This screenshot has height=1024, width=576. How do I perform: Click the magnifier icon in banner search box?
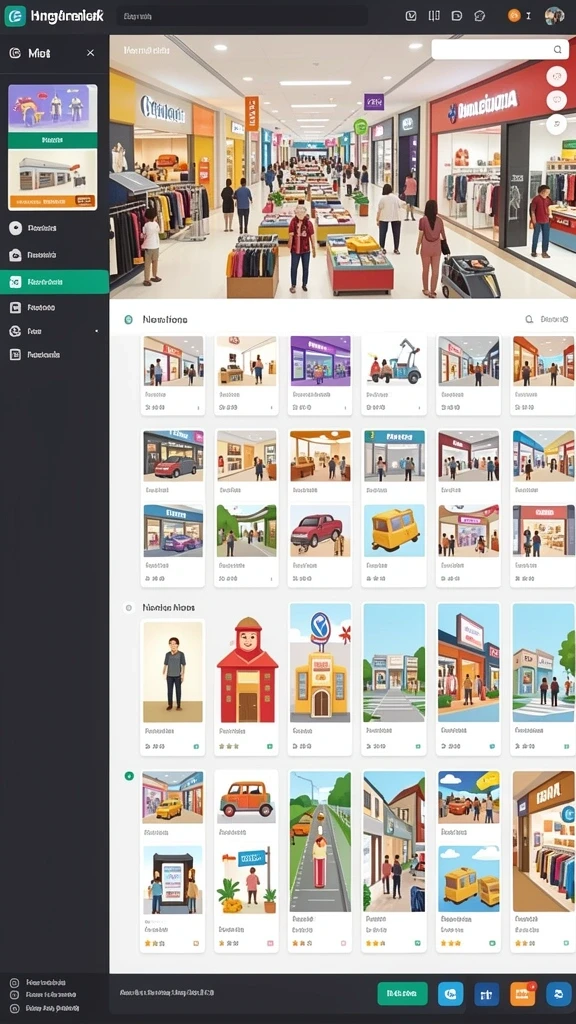(557, 49)
